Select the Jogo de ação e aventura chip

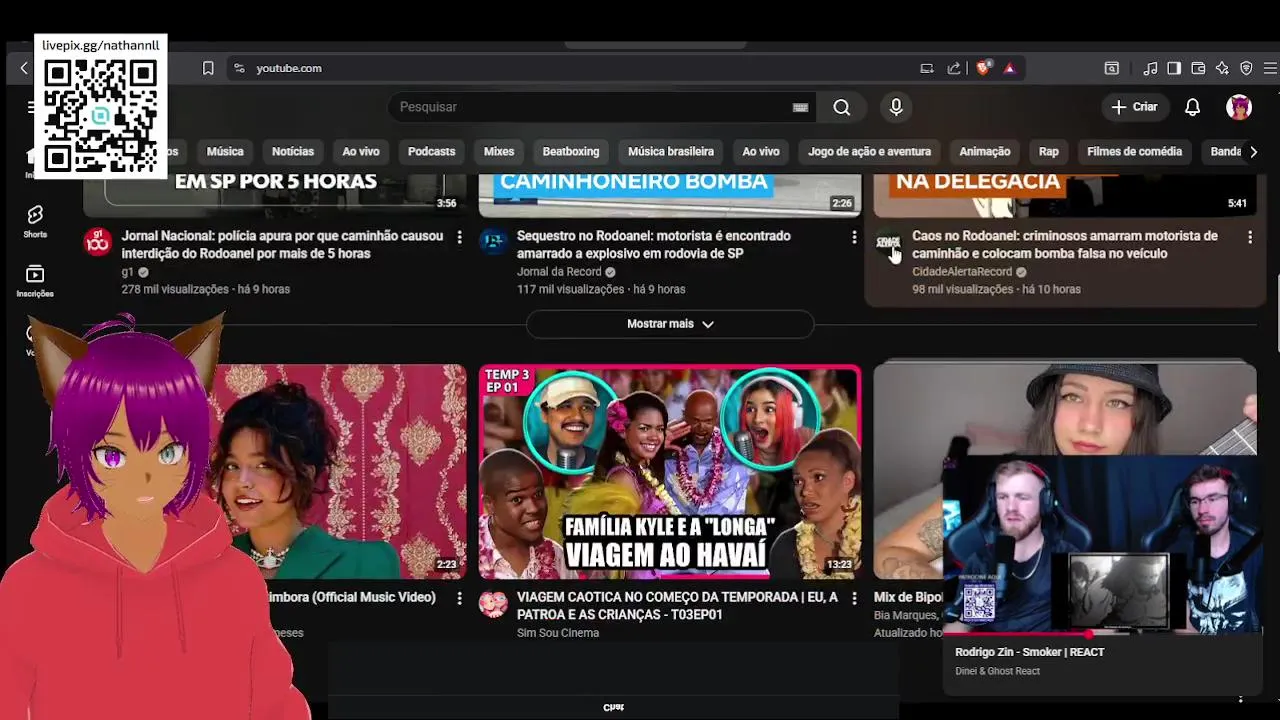(869, 152)
